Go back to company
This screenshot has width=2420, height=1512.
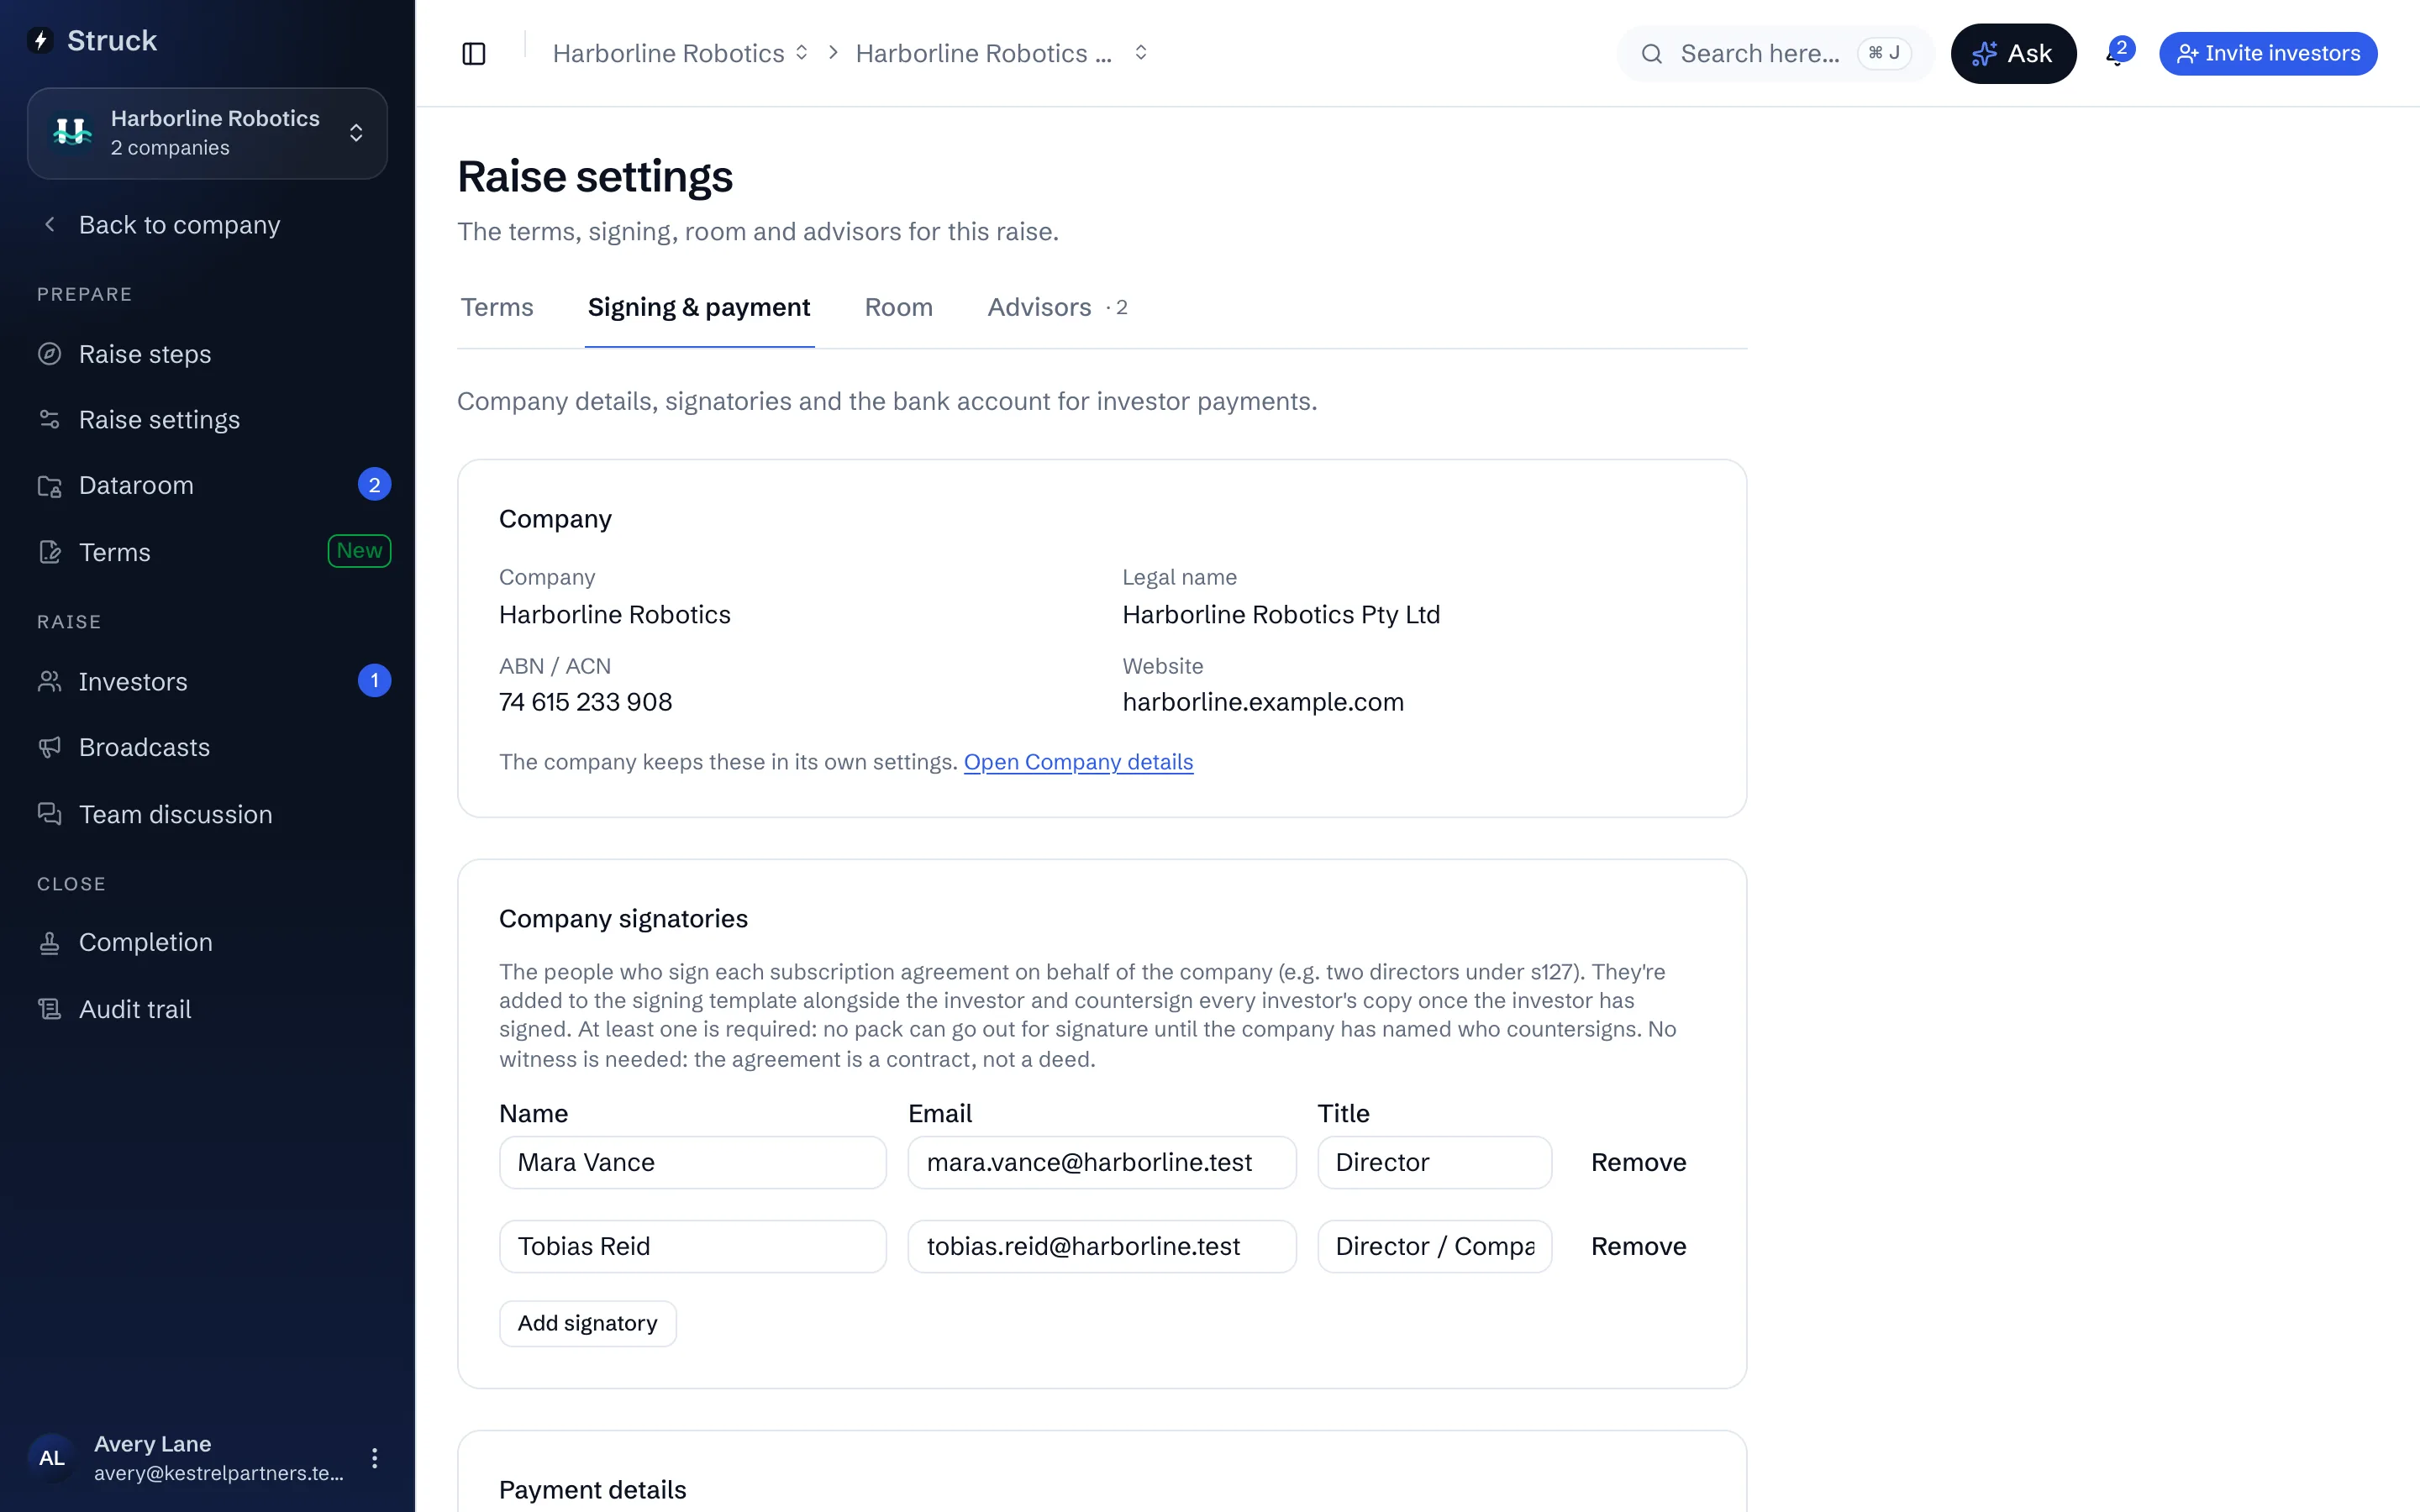point(179,225)
